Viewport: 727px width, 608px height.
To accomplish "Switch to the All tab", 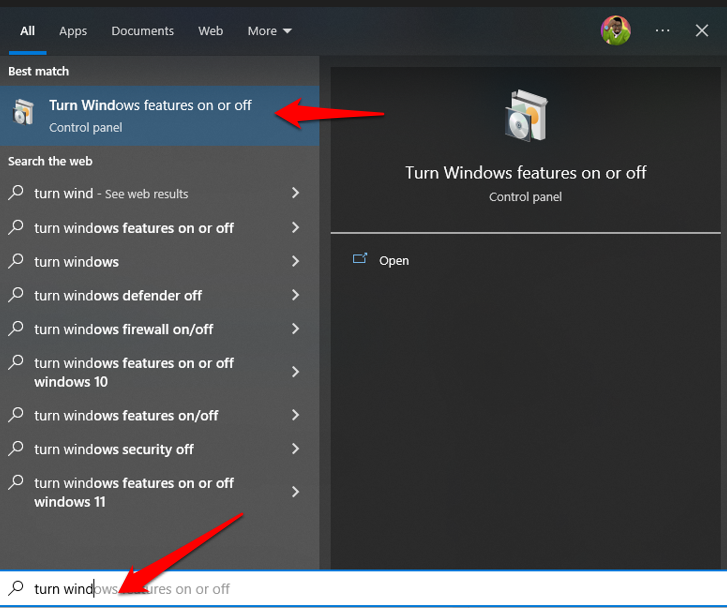I will 27,31.
